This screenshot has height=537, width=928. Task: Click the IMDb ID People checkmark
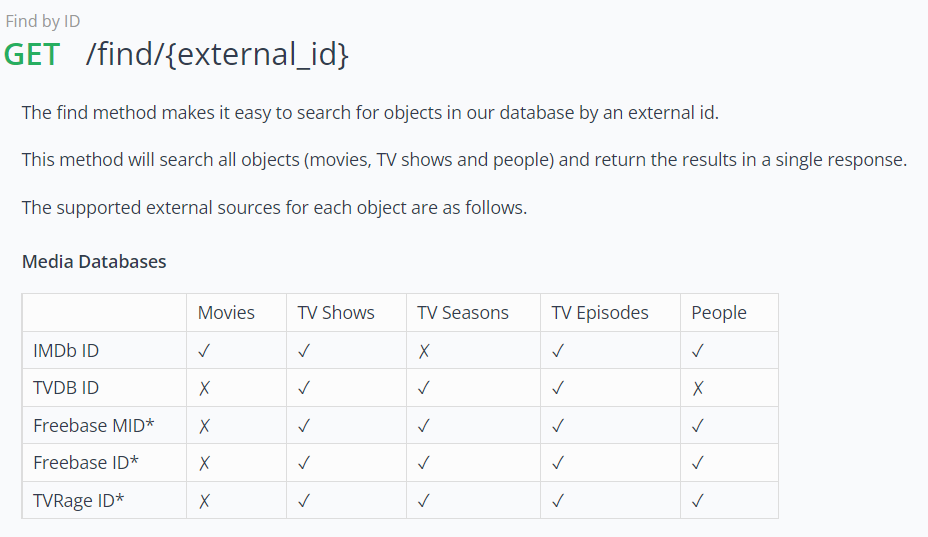click(698, 351)
